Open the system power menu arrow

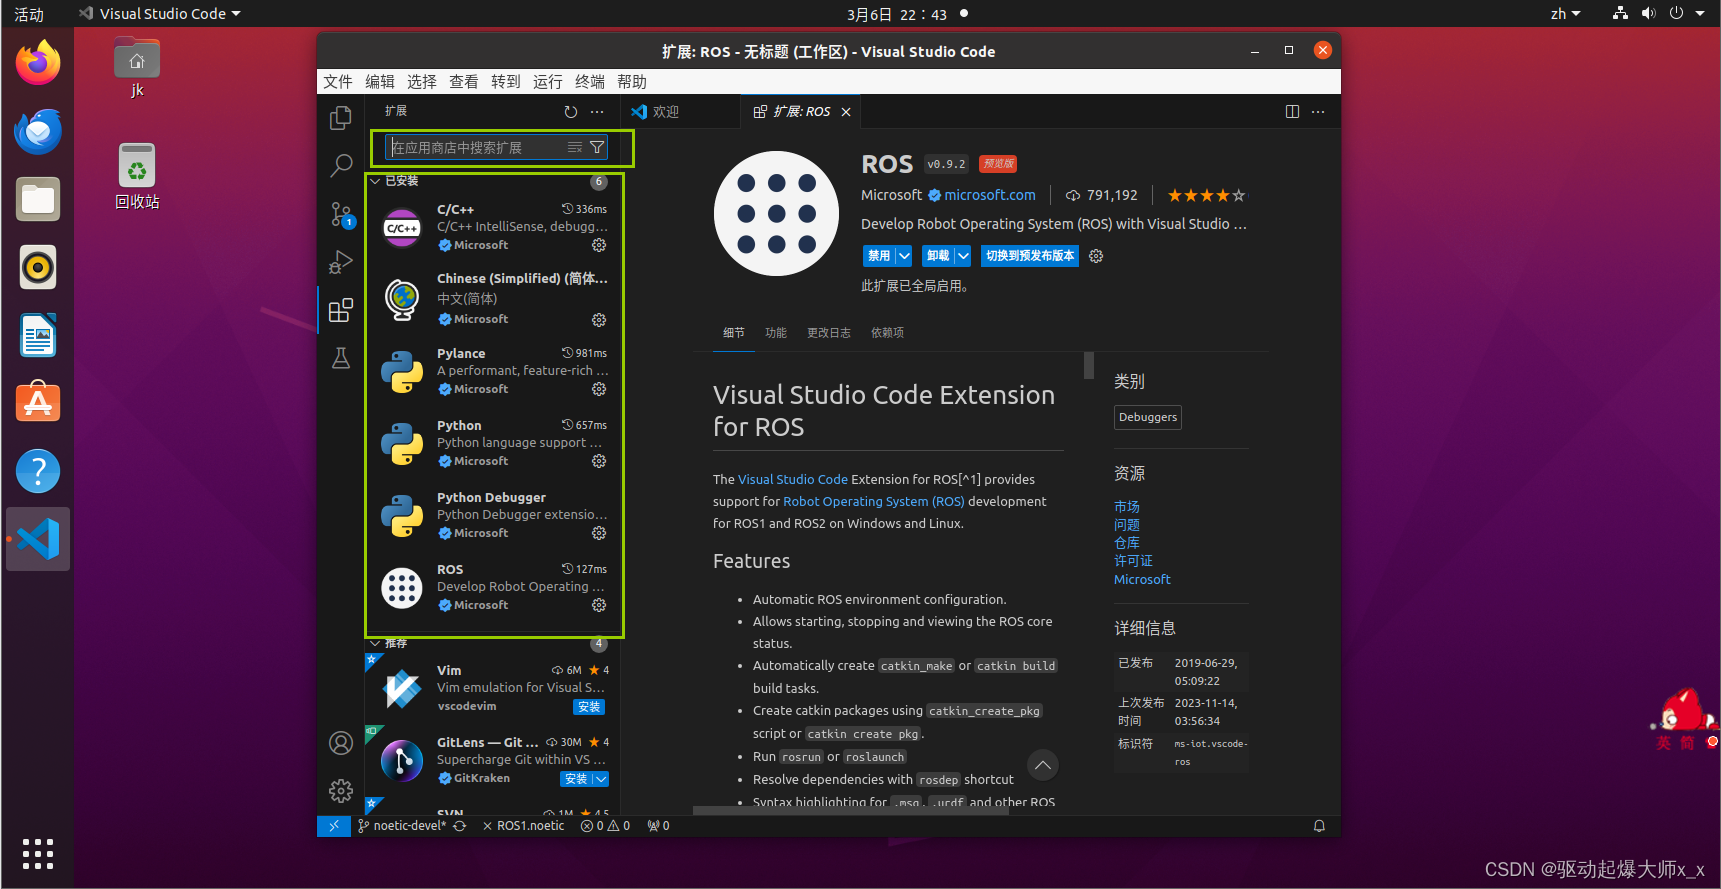1700,14
